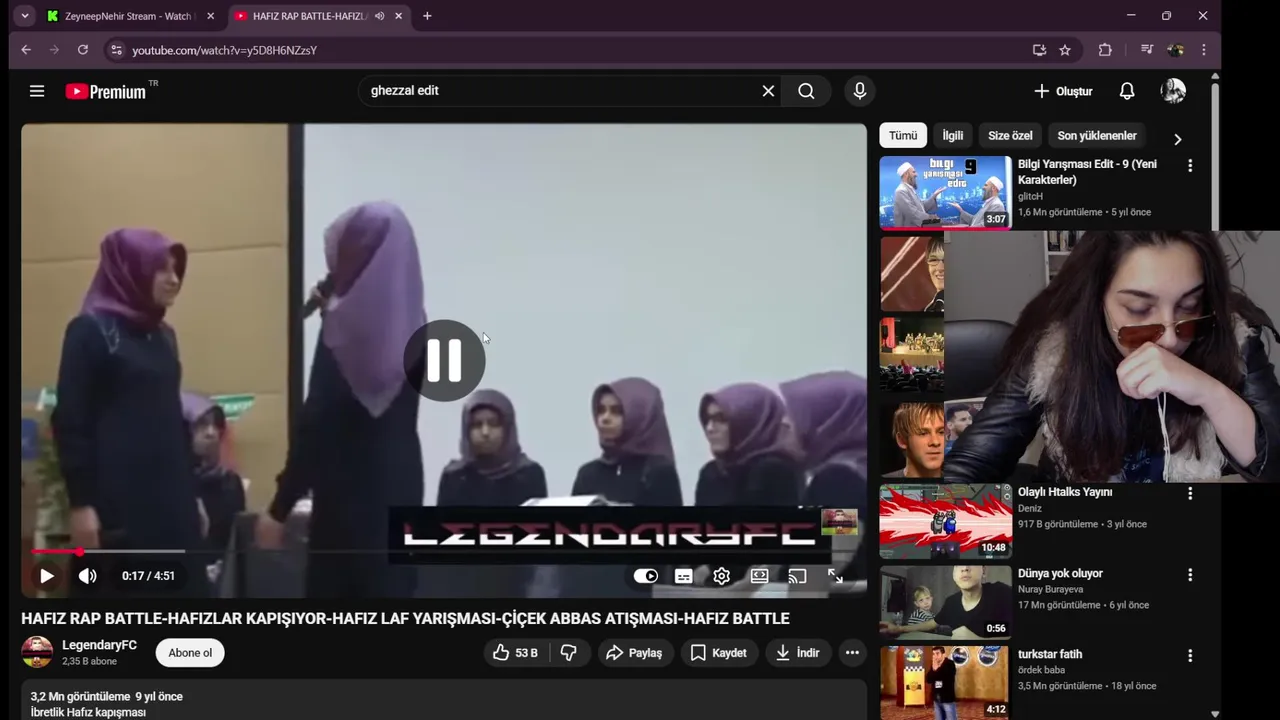This screenshot has height=720, width=1280.
Task: Open more actions three-dot menu under video
Action: [852, 653]
